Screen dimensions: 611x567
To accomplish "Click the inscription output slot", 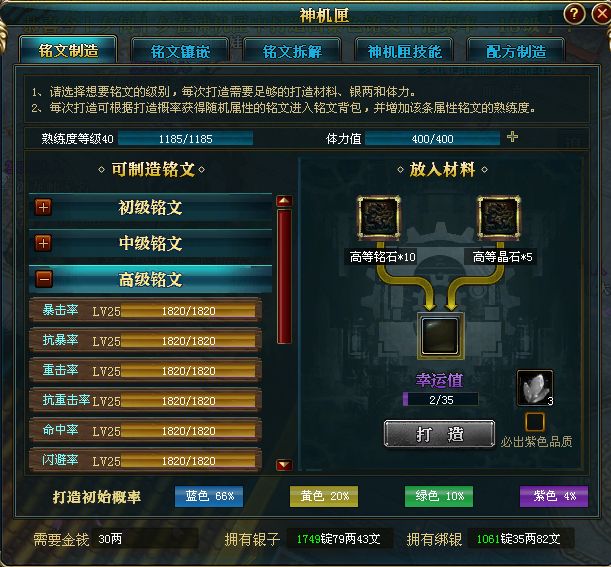I will [x=440, y=336].
